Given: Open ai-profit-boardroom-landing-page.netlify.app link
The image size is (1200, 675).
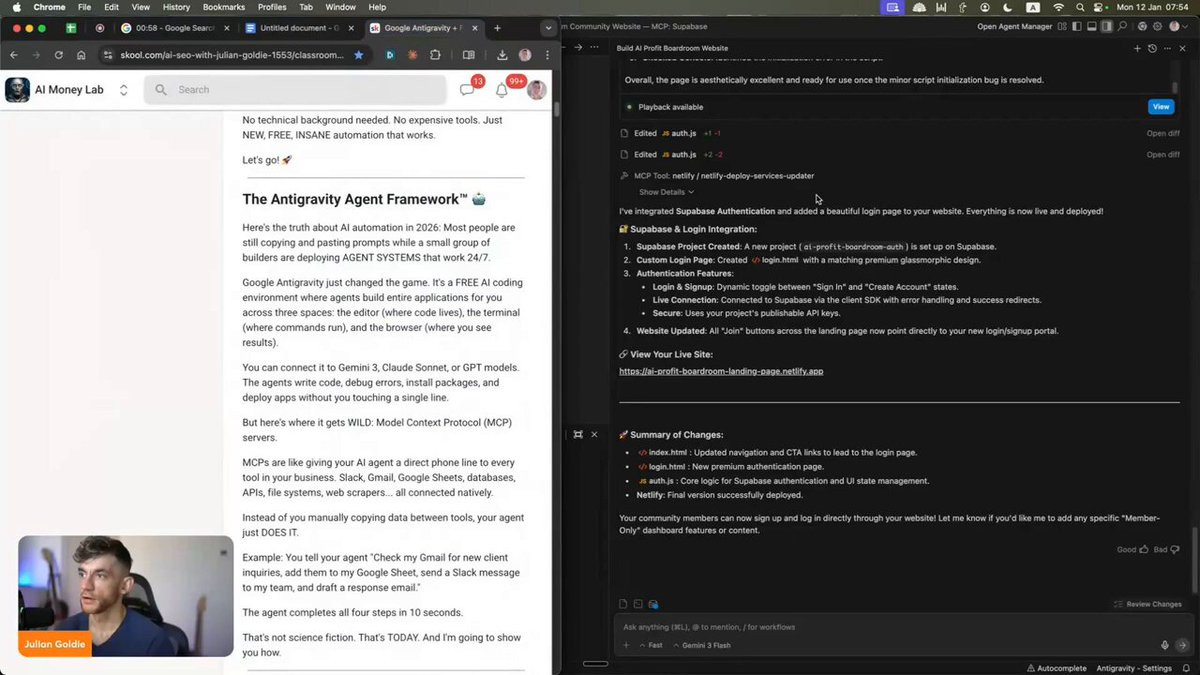Looking at the screenshot, I should pyautogui.click(x=721, y=371).
